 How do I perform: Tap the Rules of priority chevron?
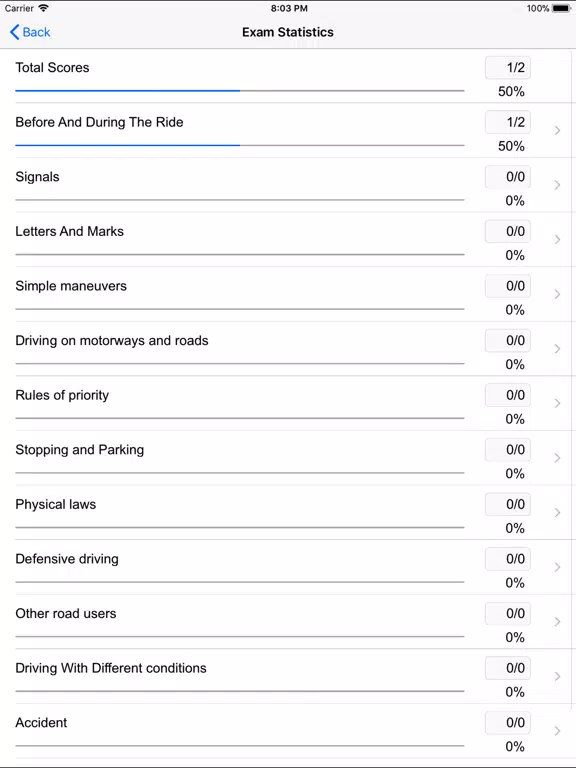click(557, 403)
